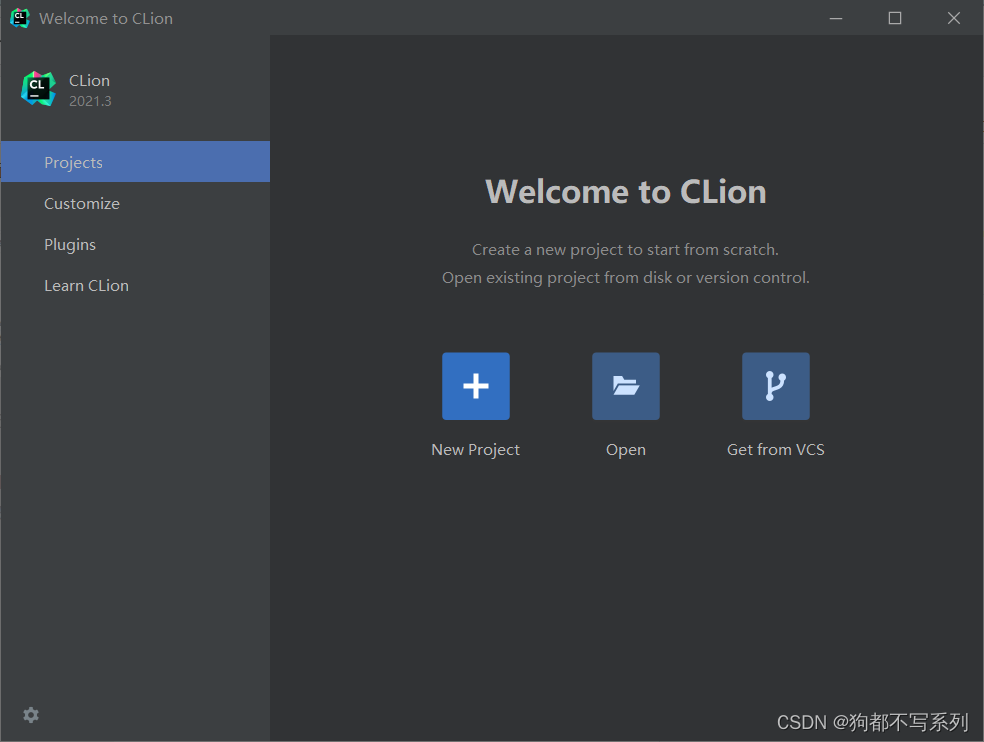Click the CLion name in the sidebar
Image resolution: width=984 pixels, height=742 pixels.
[x=89, y=81]
